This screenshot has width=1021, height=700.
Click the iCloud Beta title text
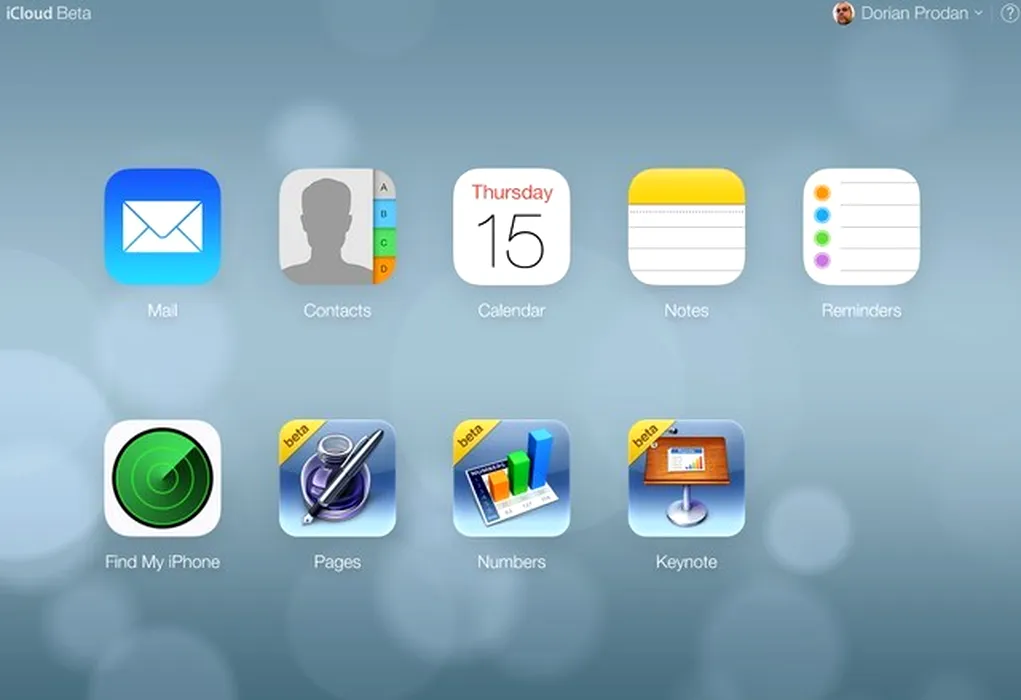[x=48, y=13]
